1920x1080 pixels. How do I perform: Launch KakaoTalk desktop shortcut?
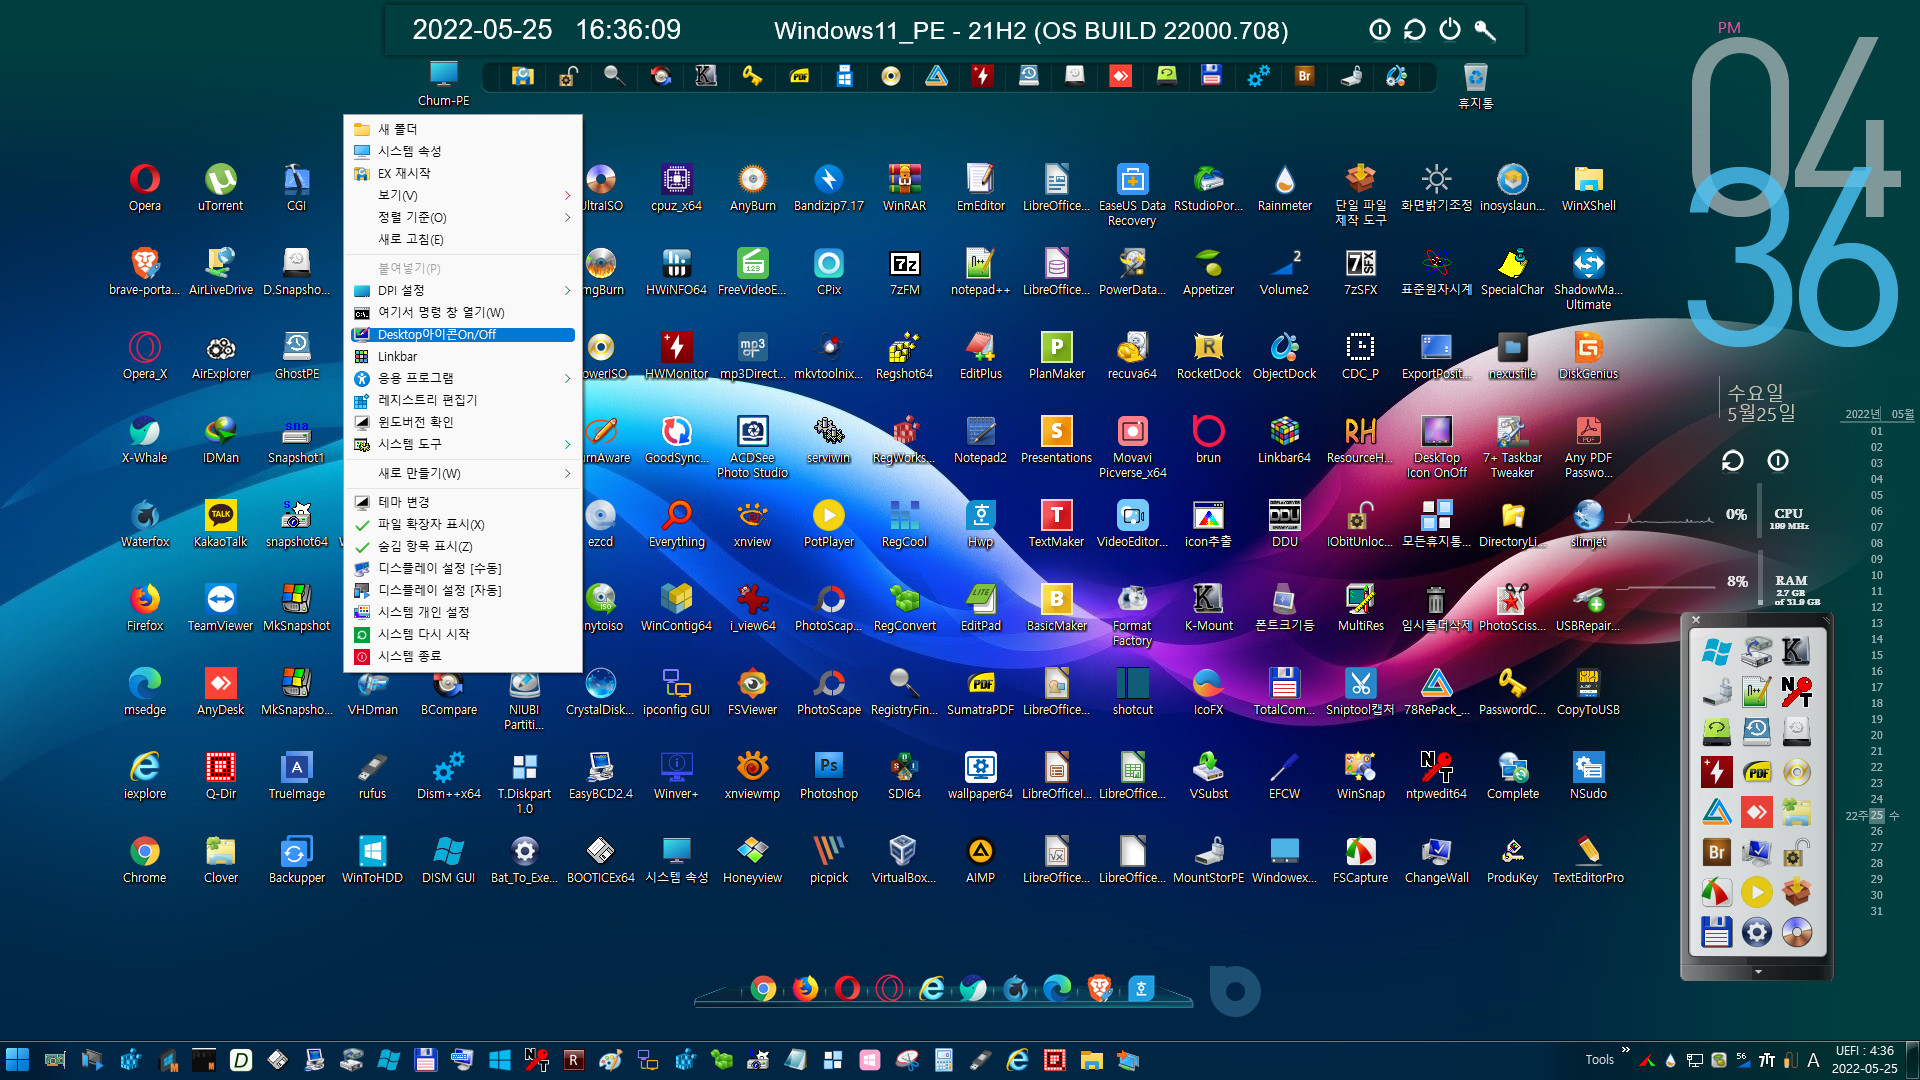221,523
